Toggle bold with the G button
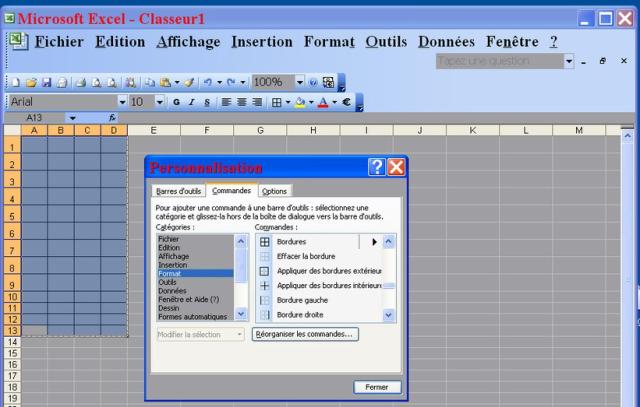This screenshot has width=640, height=407. (x=176, y=102)
